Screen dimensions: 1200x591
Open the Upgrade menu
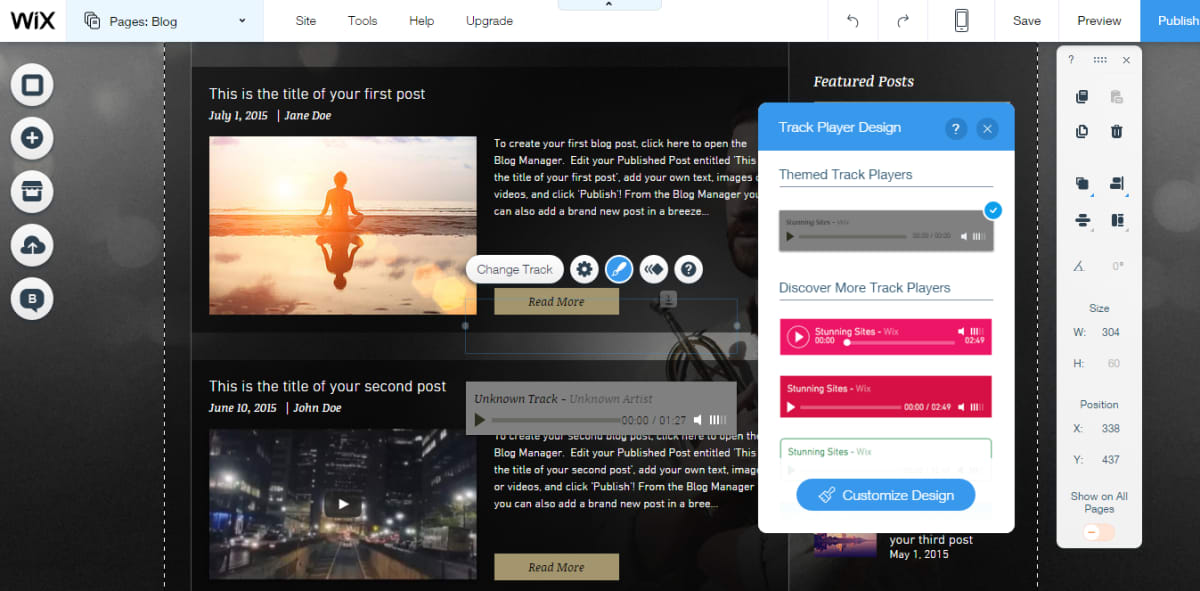[489, 20]
